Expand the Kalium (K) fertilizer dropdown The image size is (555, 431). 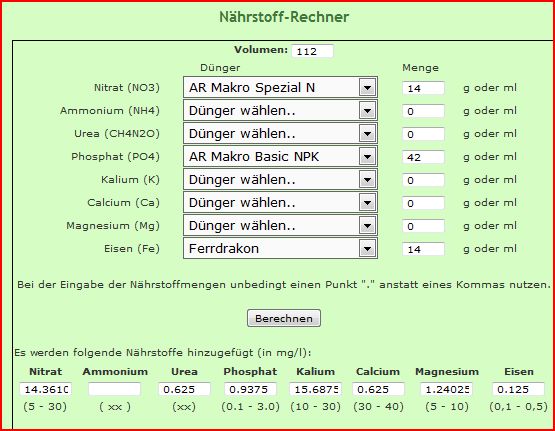pyautogui.click(x=280, y=179)
